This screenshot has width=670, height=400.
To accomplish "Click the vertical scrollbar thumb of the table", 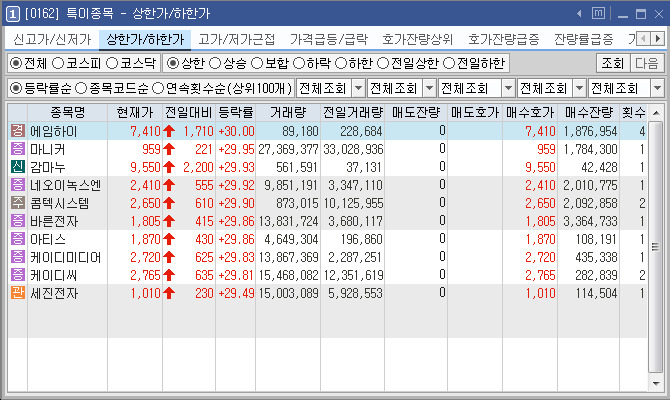I will pyautogui.click(x=656, y=247).
